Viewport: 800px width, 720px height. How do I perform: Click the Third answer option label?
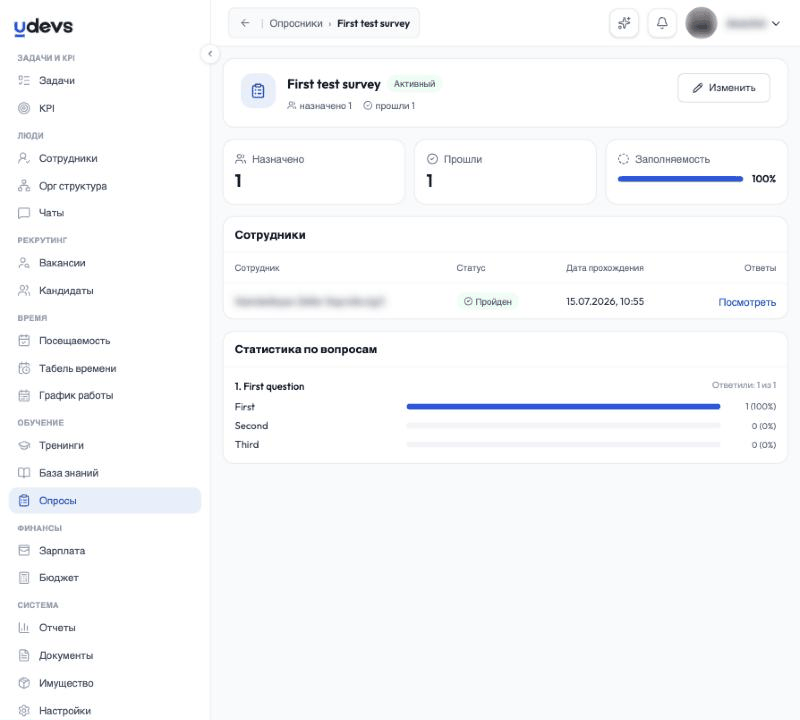coord(247,444)
